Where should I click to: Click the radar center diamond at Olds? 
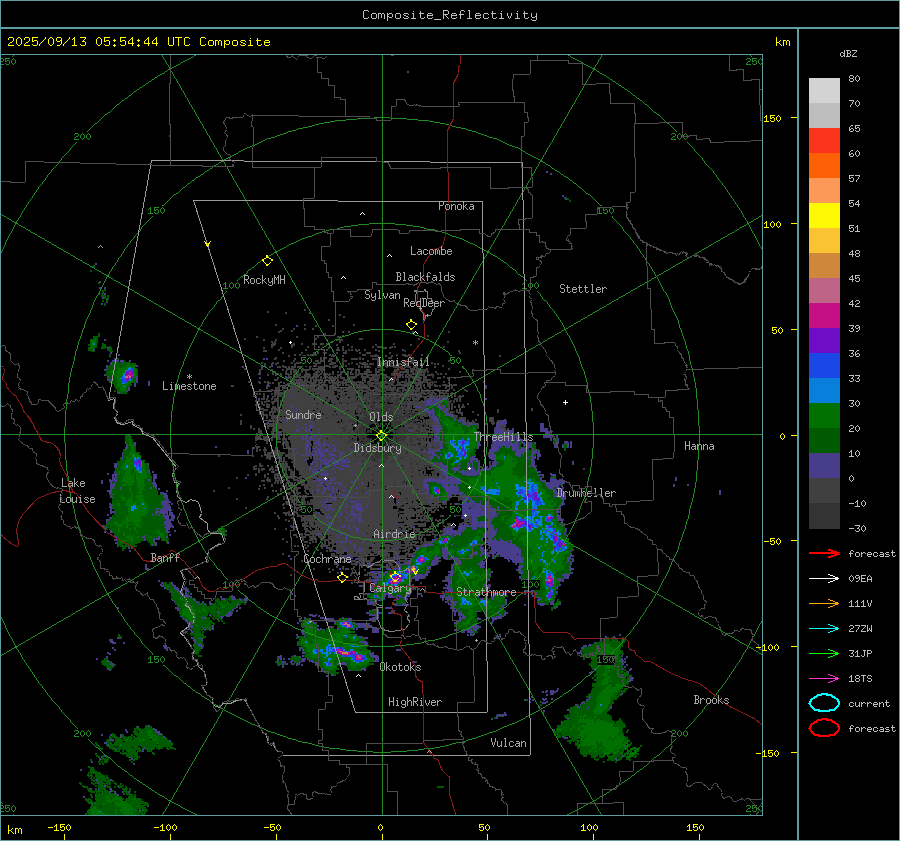click(381, 435)
